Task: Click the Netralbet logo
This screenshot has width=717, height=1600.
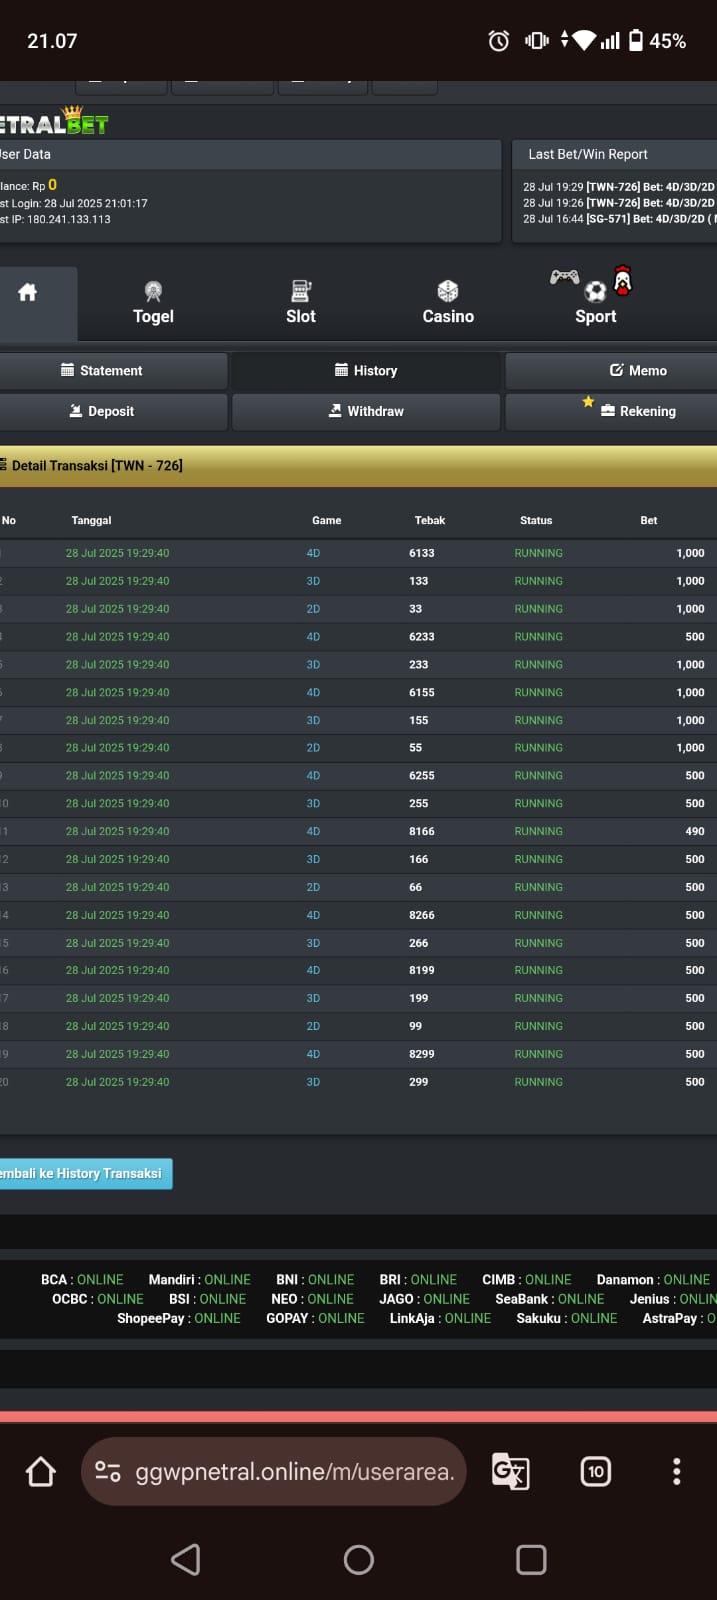Action: pos(54,123)
